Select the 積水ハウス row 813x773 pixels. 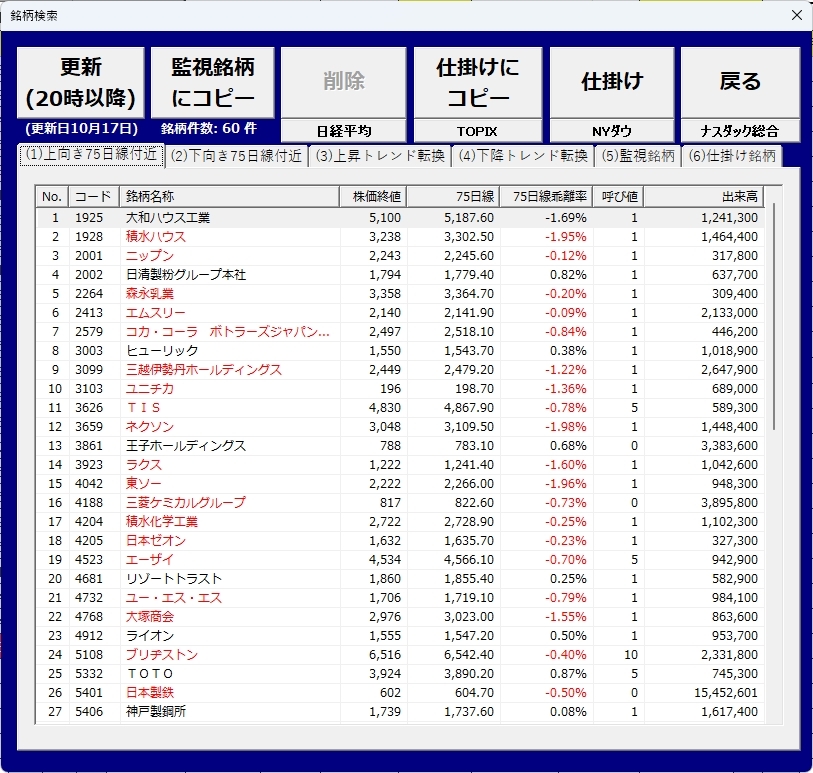coord(400,237)
